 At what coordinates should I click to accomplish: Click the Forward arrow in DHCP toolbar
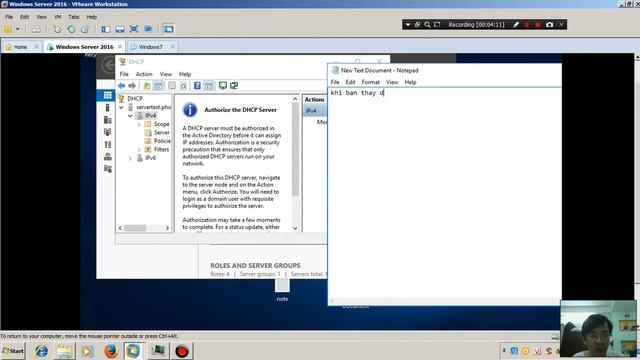132,86
